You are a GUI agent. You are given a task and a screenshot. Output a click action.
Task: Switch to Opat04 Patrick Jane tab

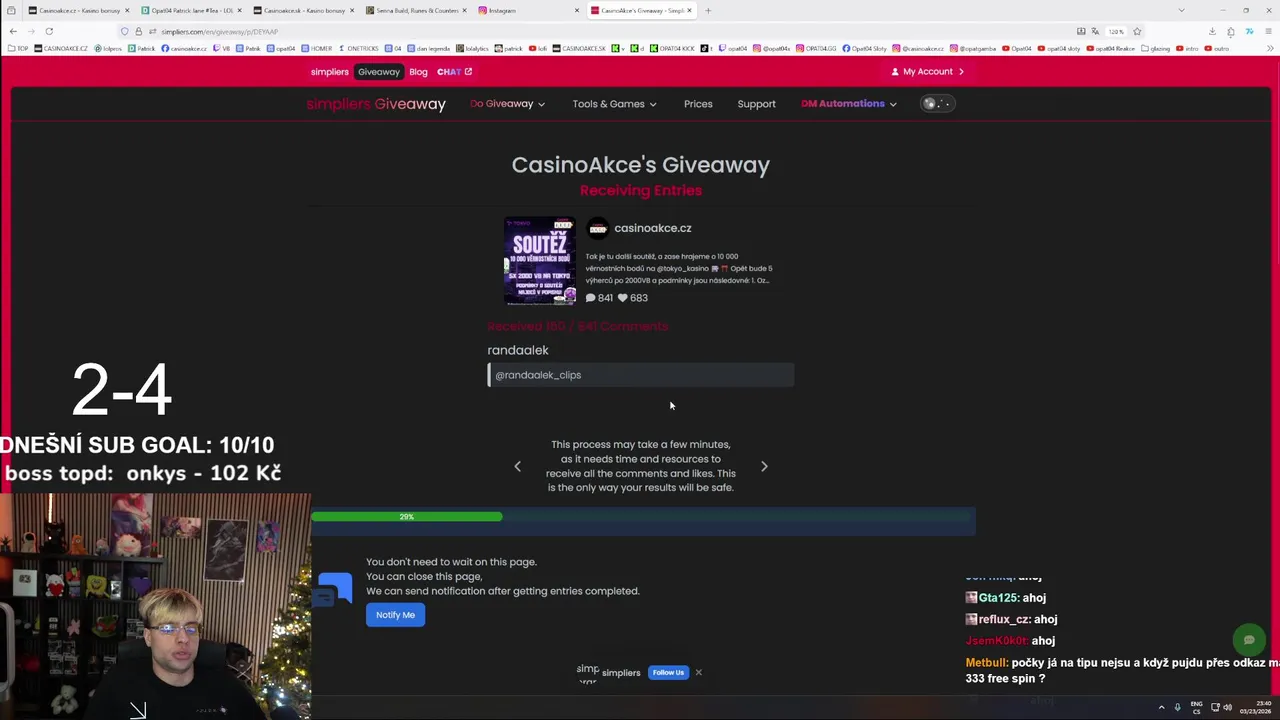[192, 10]
